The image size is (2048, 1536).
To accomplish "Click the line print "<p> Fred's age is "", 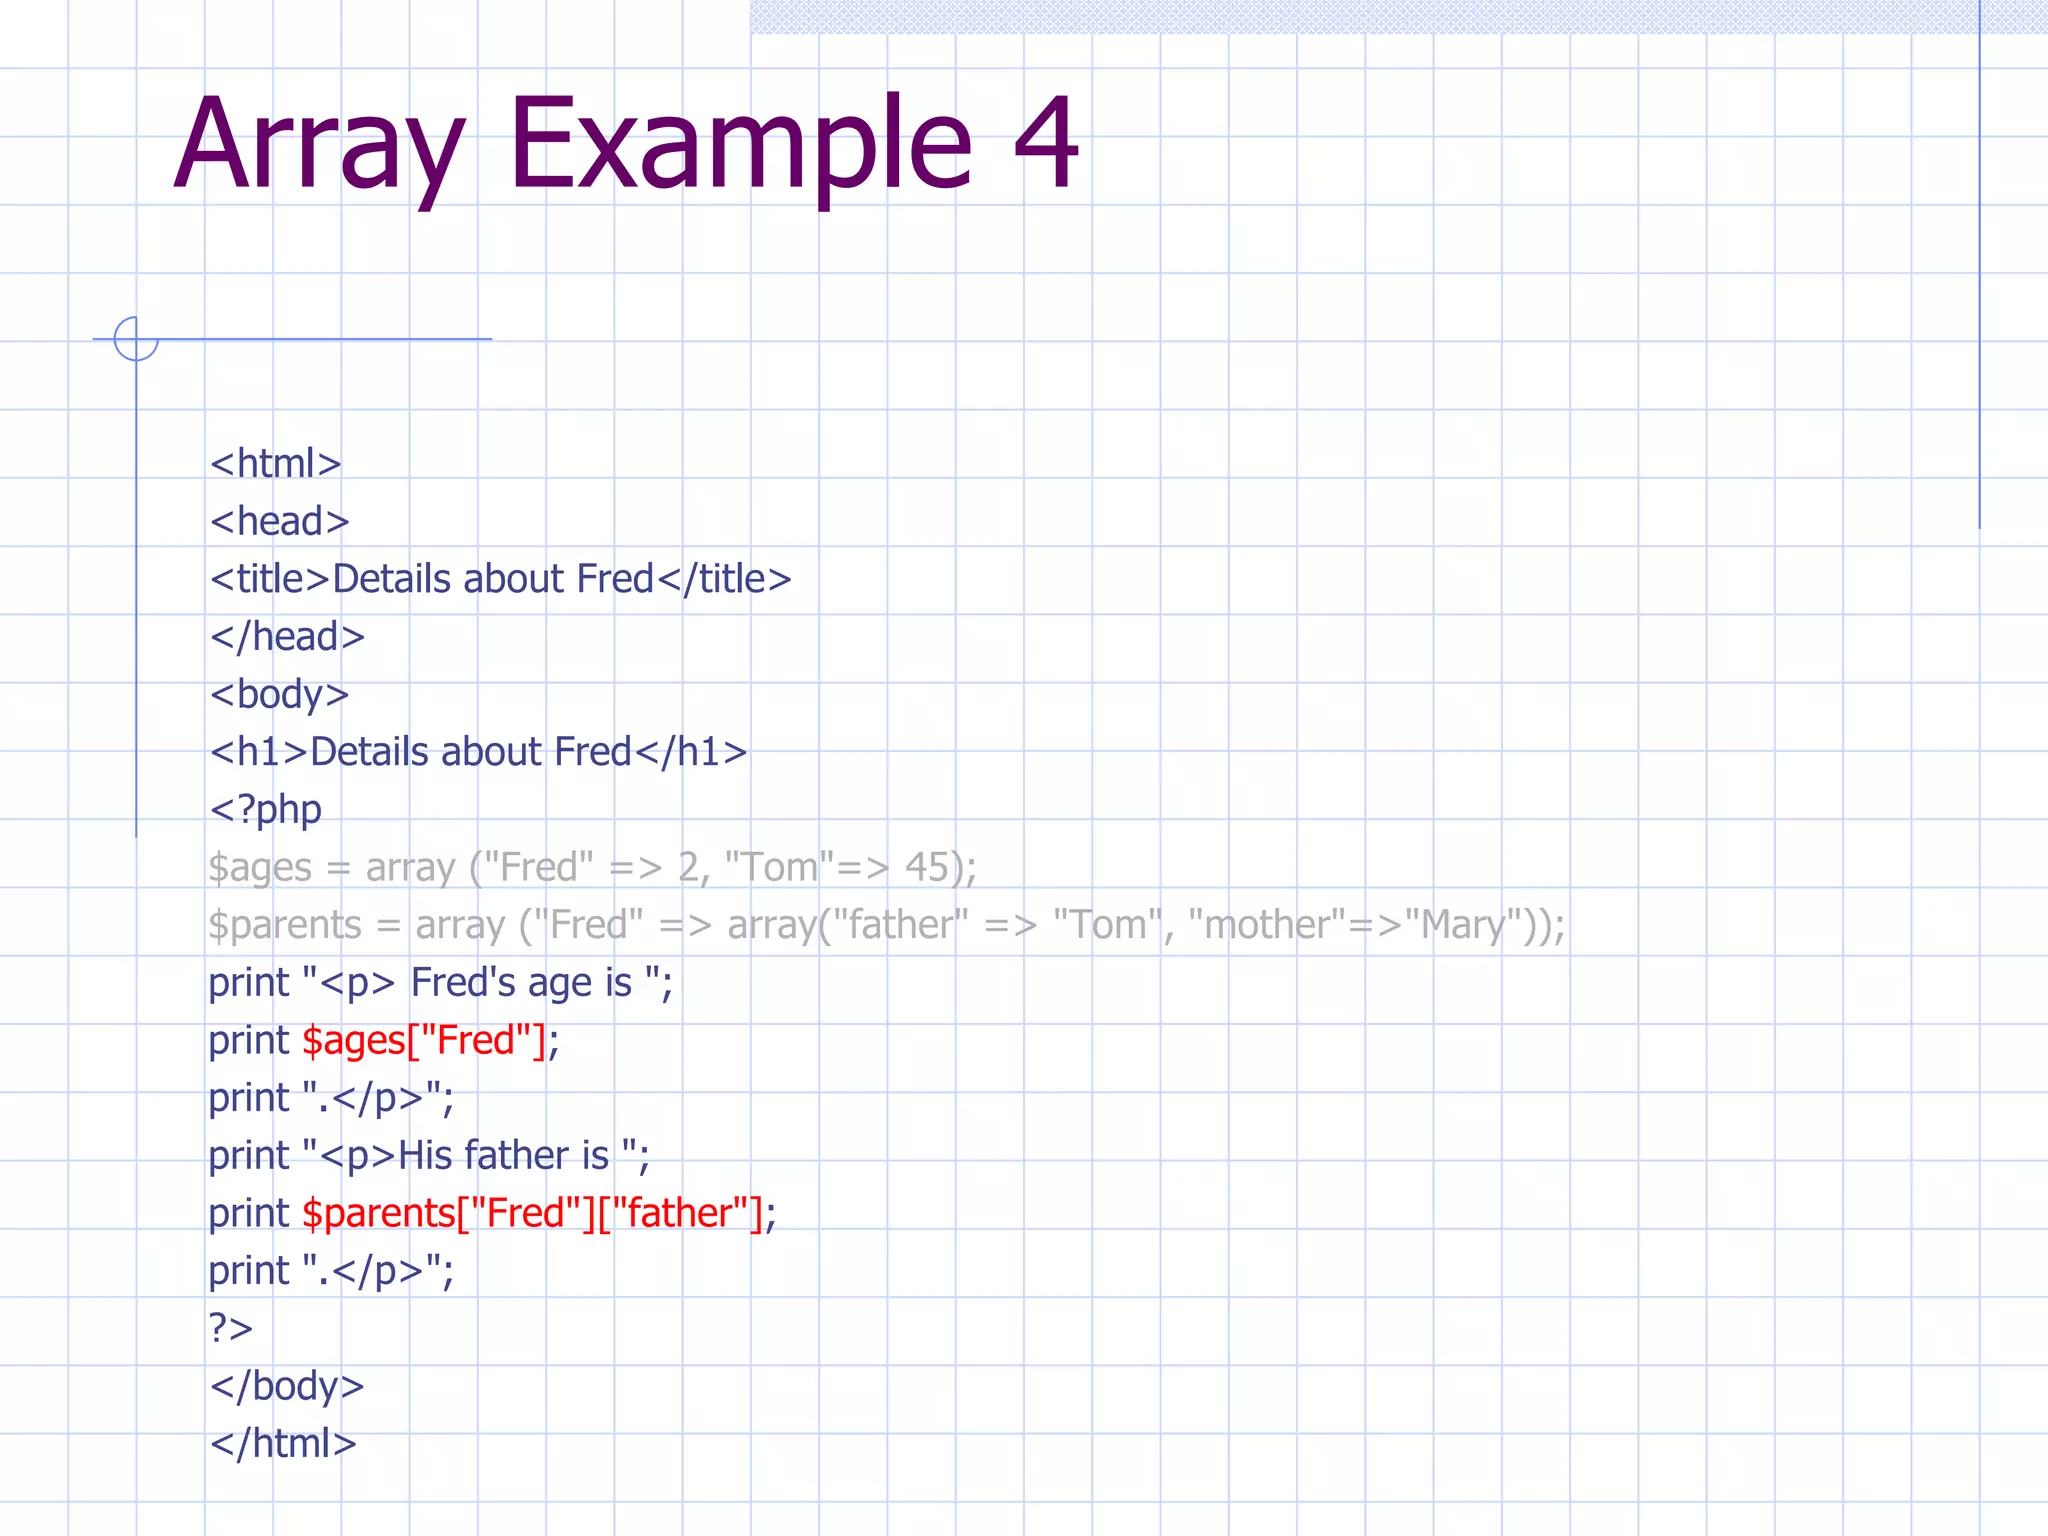I will (440, 983).
